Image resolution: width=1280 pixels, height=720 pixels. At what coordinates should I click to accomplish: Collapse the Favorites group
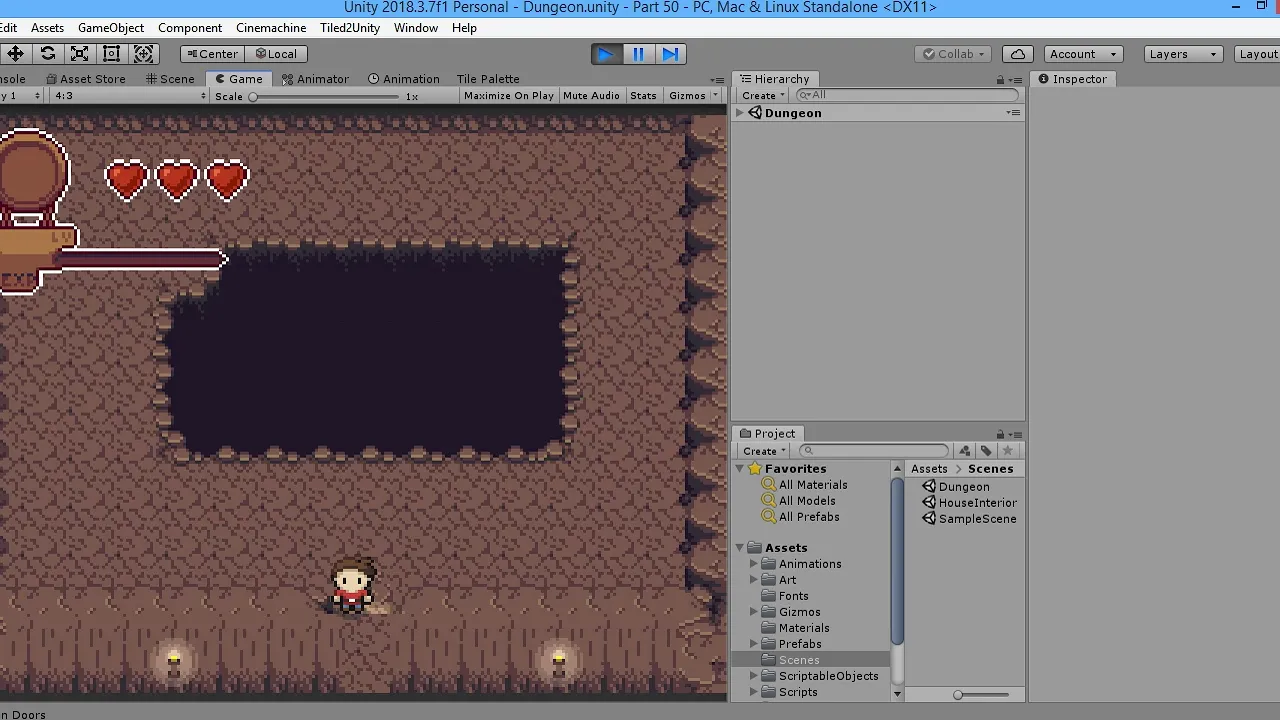pyautogui.click(x=740, y=469)
